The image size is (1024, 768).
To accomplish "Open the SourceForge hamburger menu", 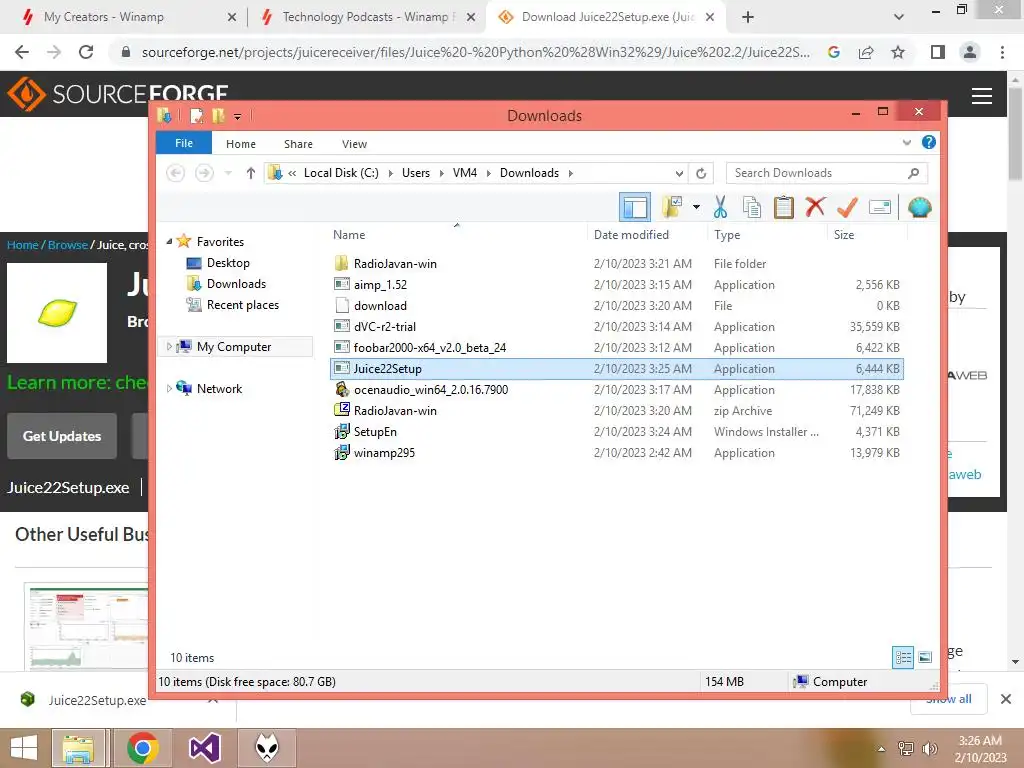I will coord(982,96).
